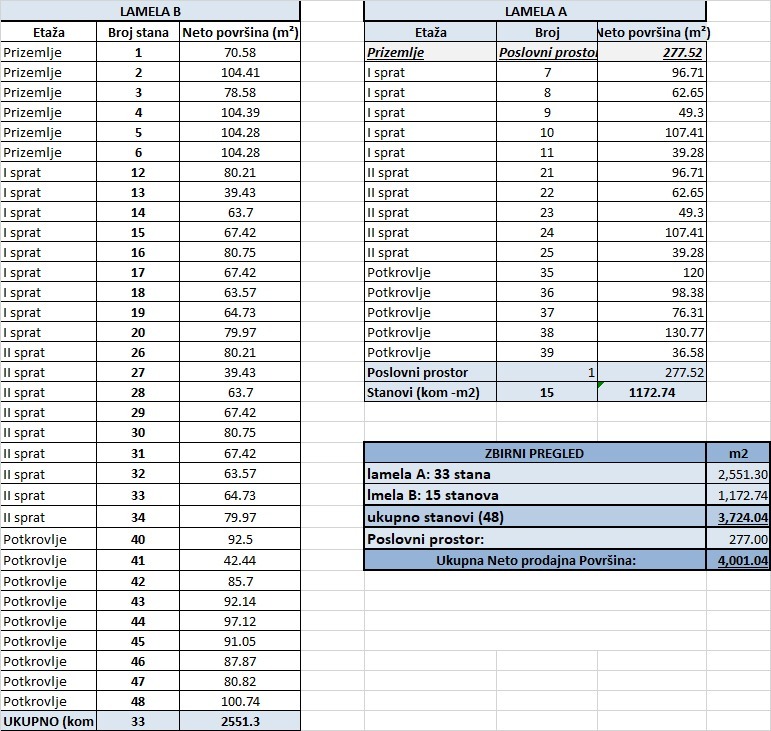Click the cell with area 100.74
Image resolution: width=771 pixels, height=731 pixels.
pos(240,701)
